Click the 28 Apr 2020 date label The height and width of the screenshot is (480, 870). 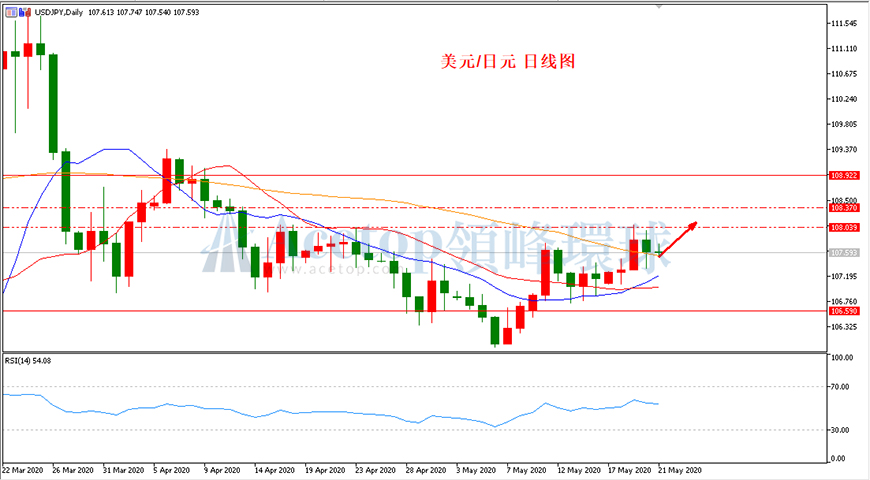(x=426, y=471)
